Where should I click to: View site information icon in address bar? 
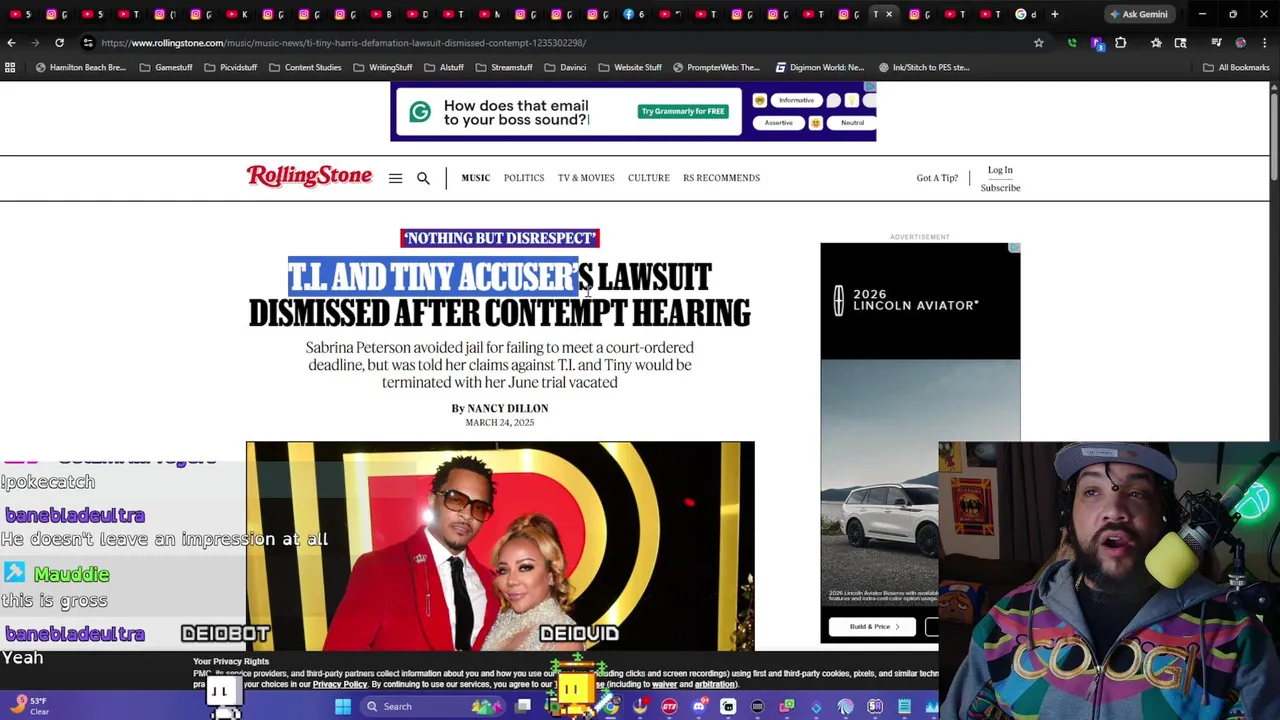[x=88, y=43]
